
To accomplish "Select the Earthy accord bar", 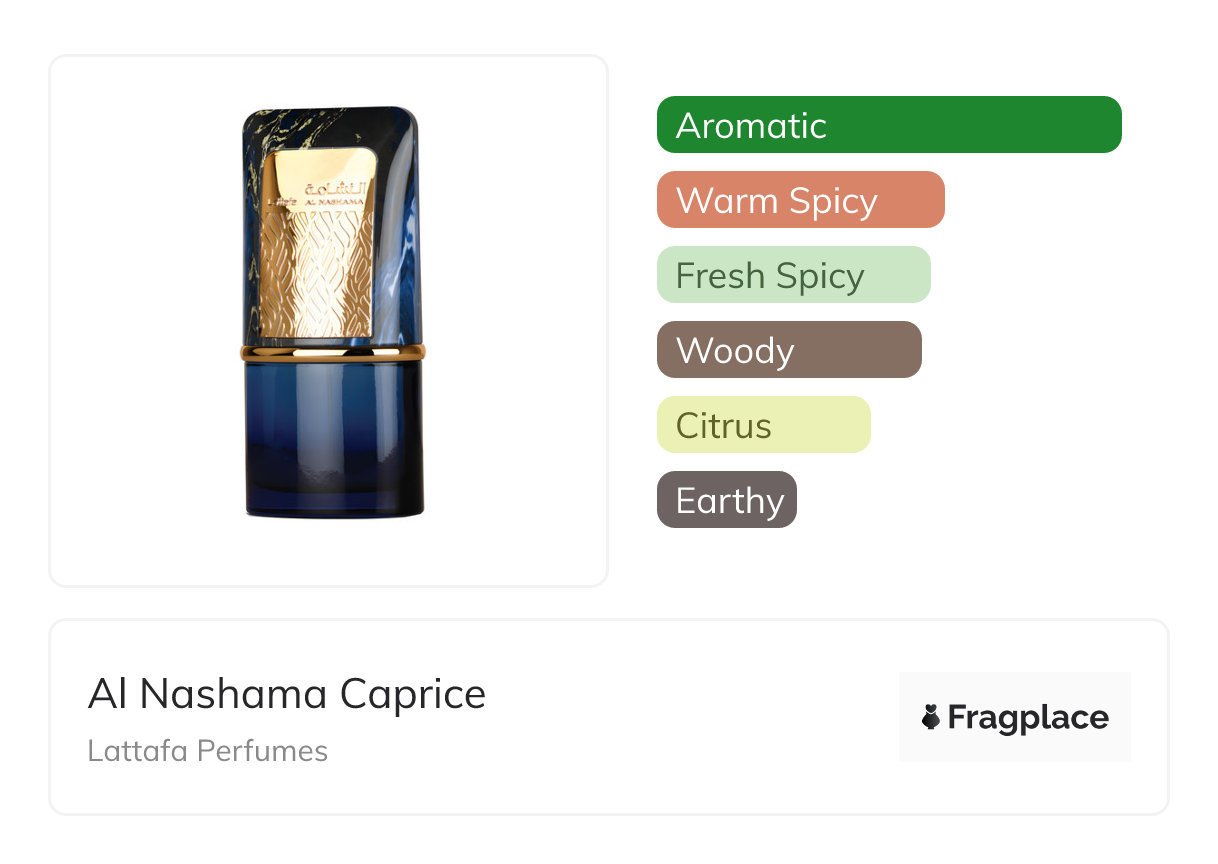I will point(726,500).
